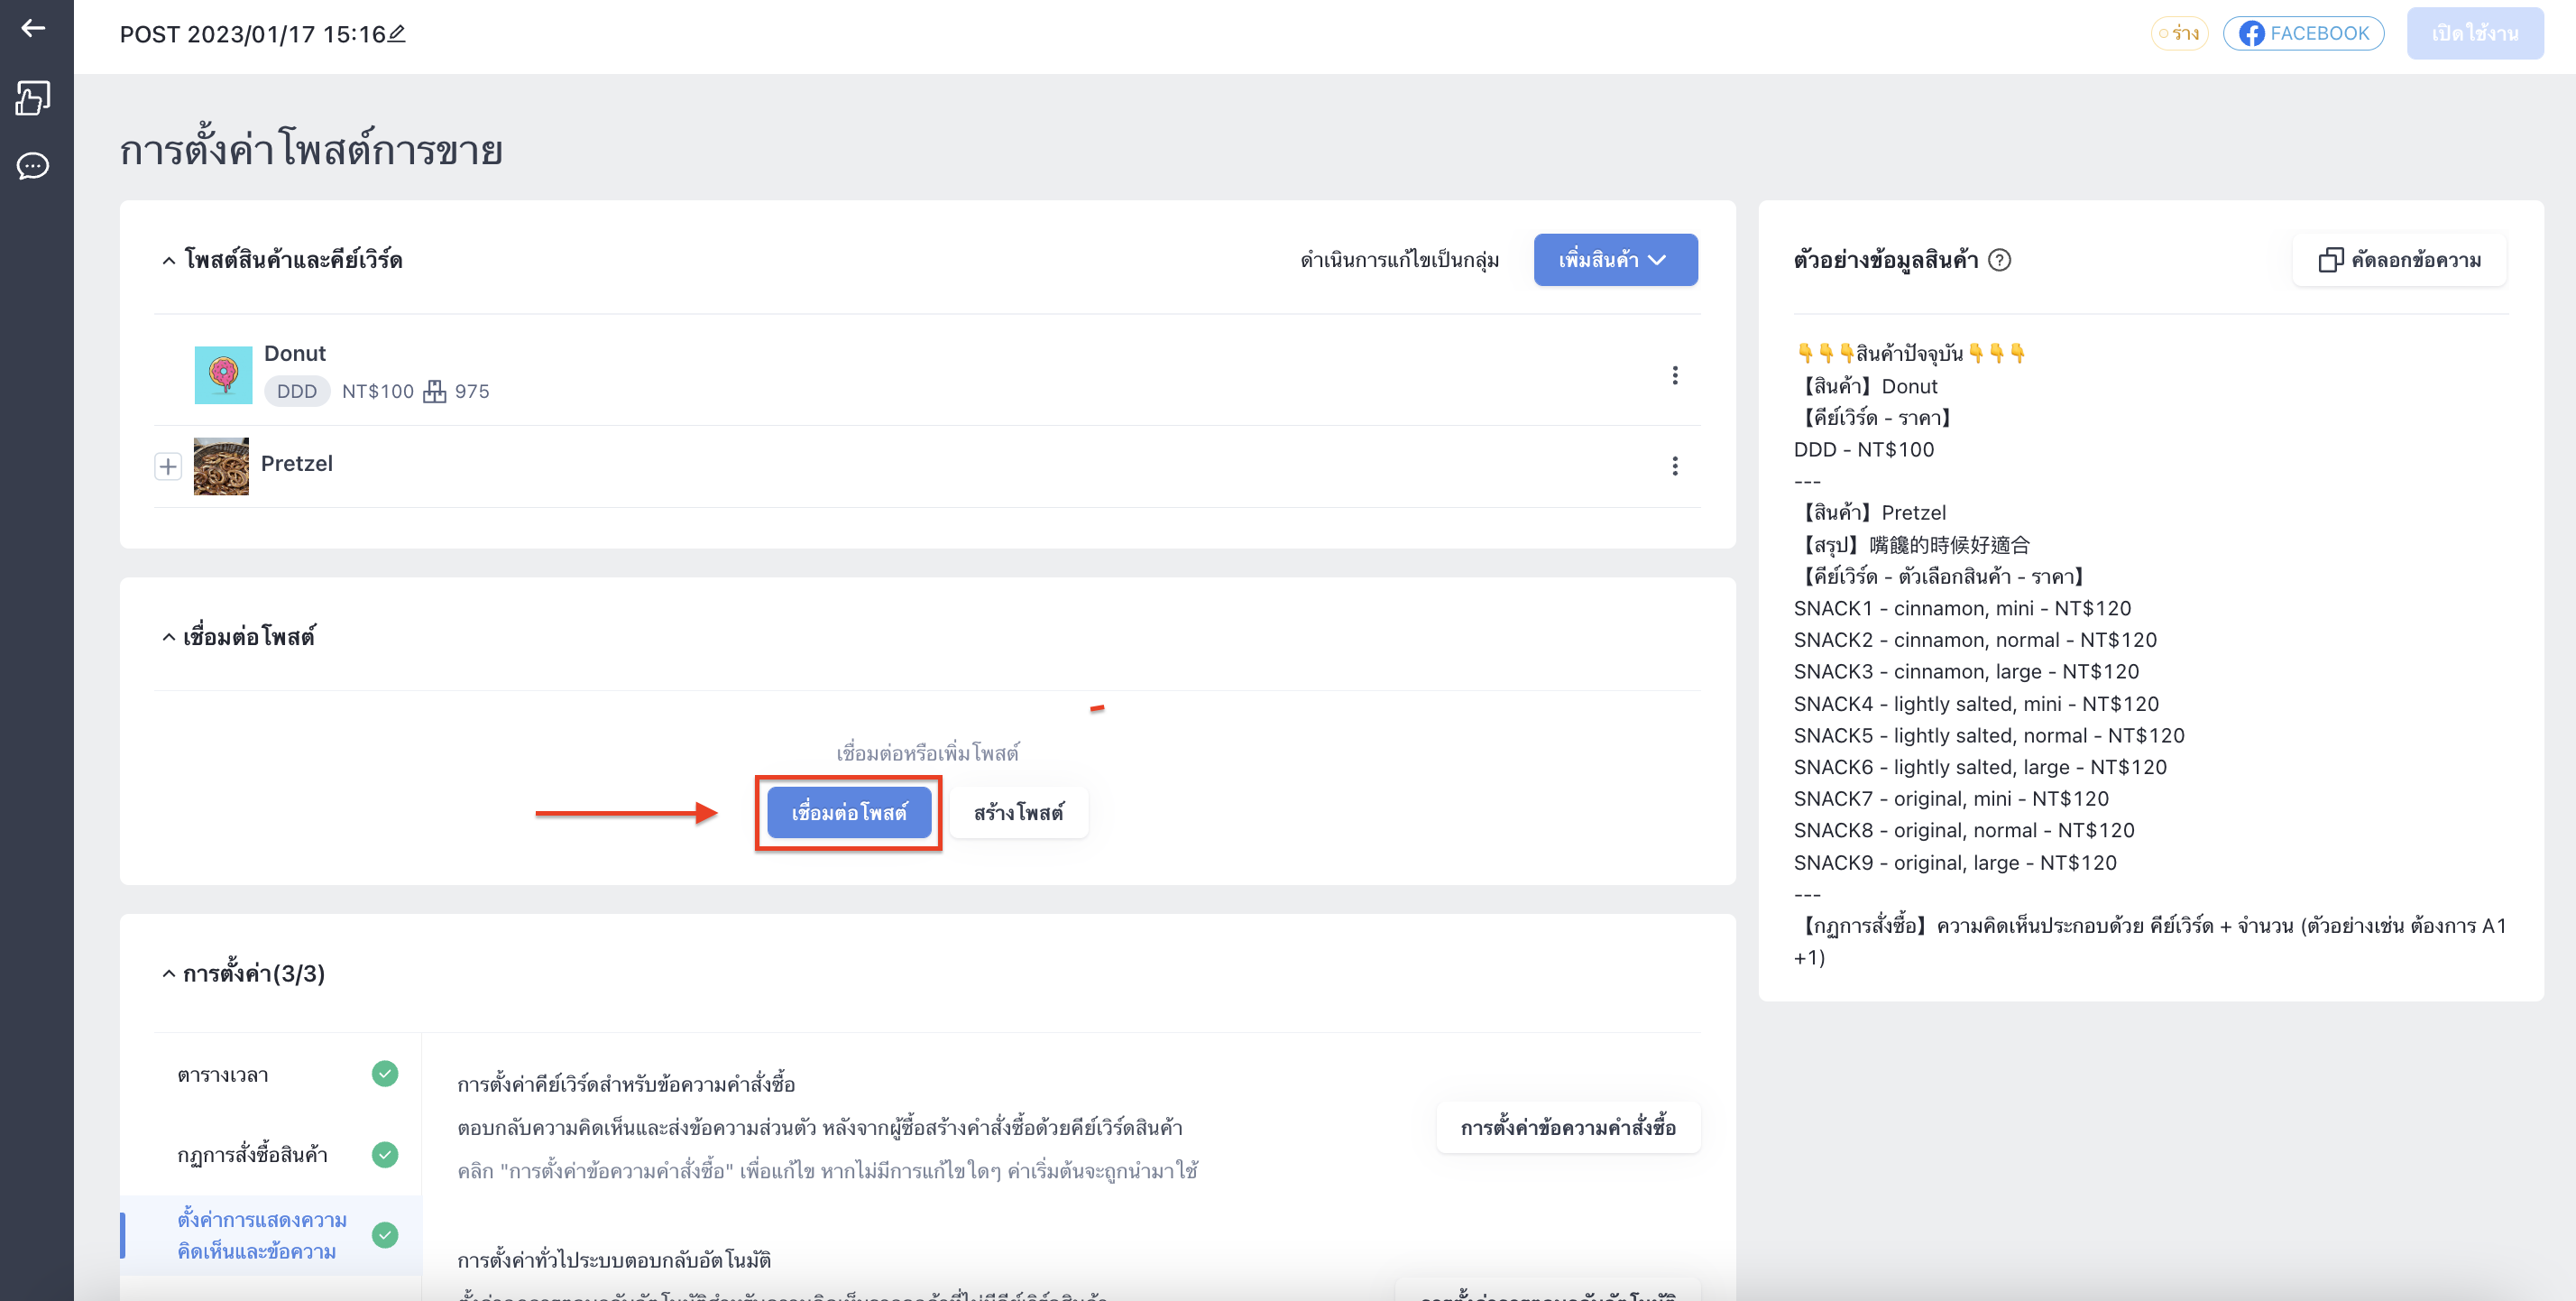Edit the post title with pencil icon
The height and width of the screenshot is (1301, 2576).
[397, 34]
